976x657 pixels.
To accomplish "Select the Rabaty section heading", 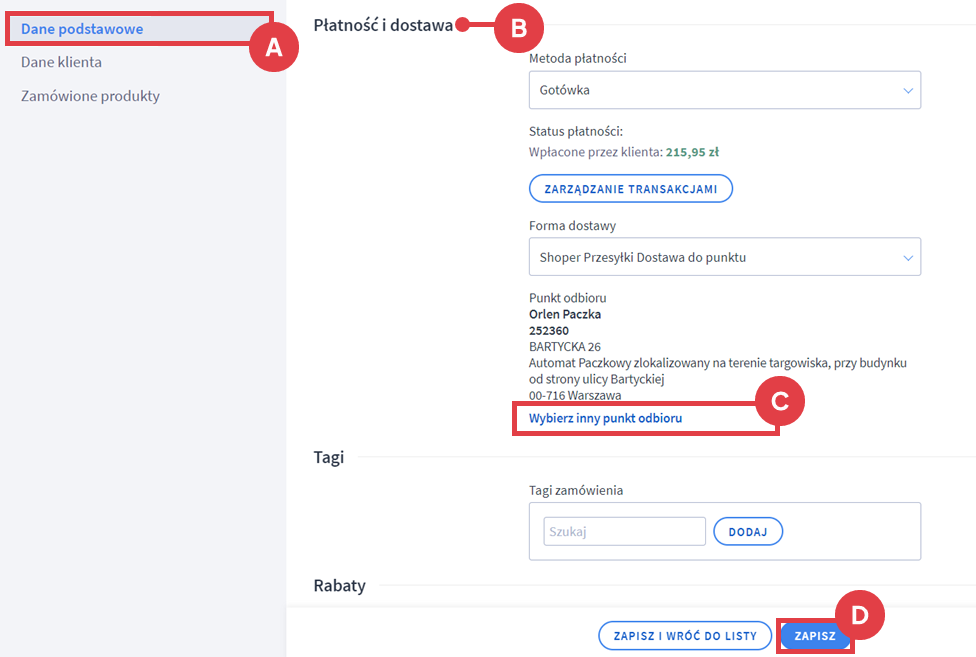I will [339, 585].
